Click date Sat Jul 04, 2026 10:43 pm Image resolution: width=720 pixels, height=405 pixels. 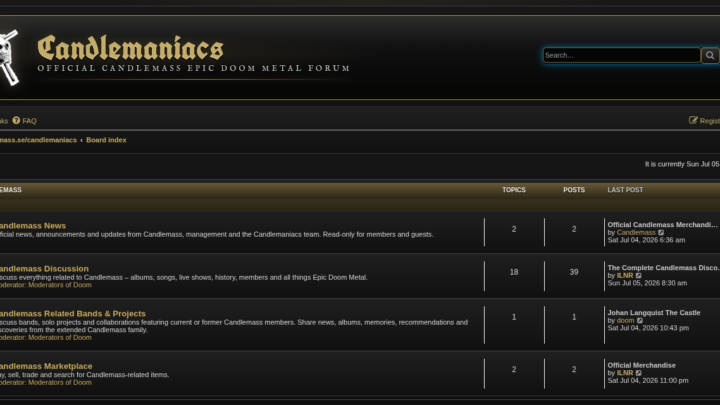click(648, 328)
